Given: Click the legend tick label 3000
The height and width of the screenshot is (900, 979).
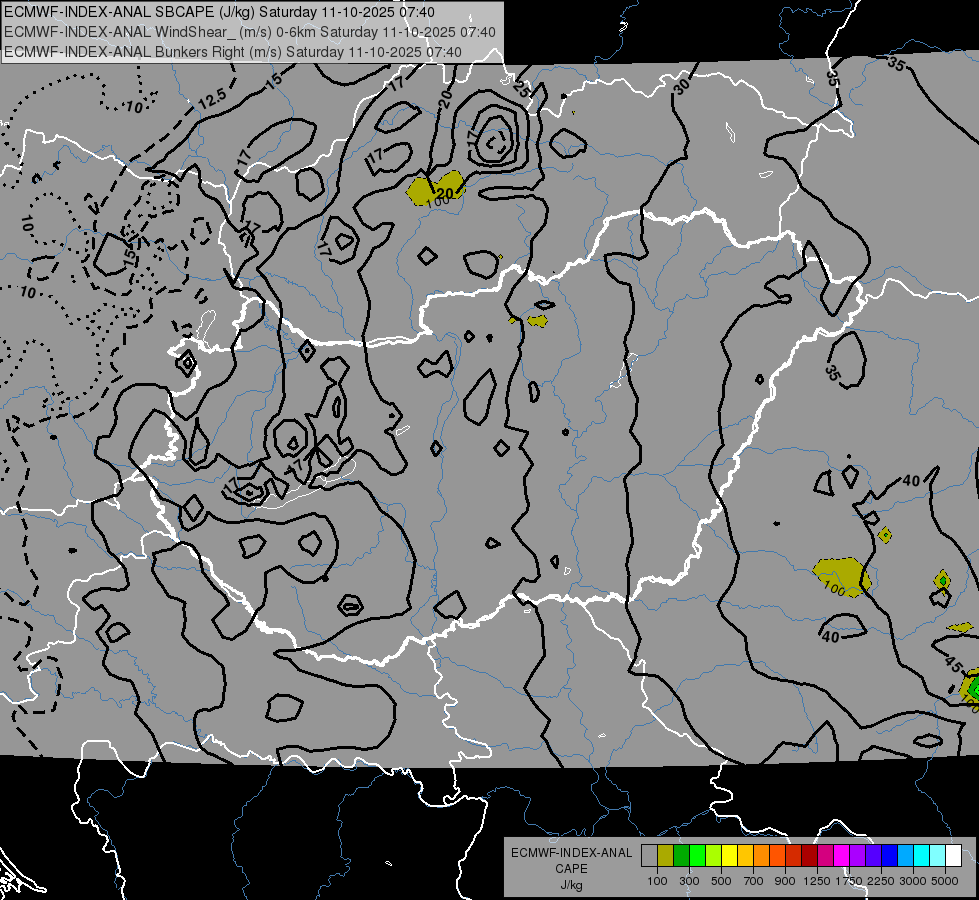Looking at the screenshot, I should [913, 881].
